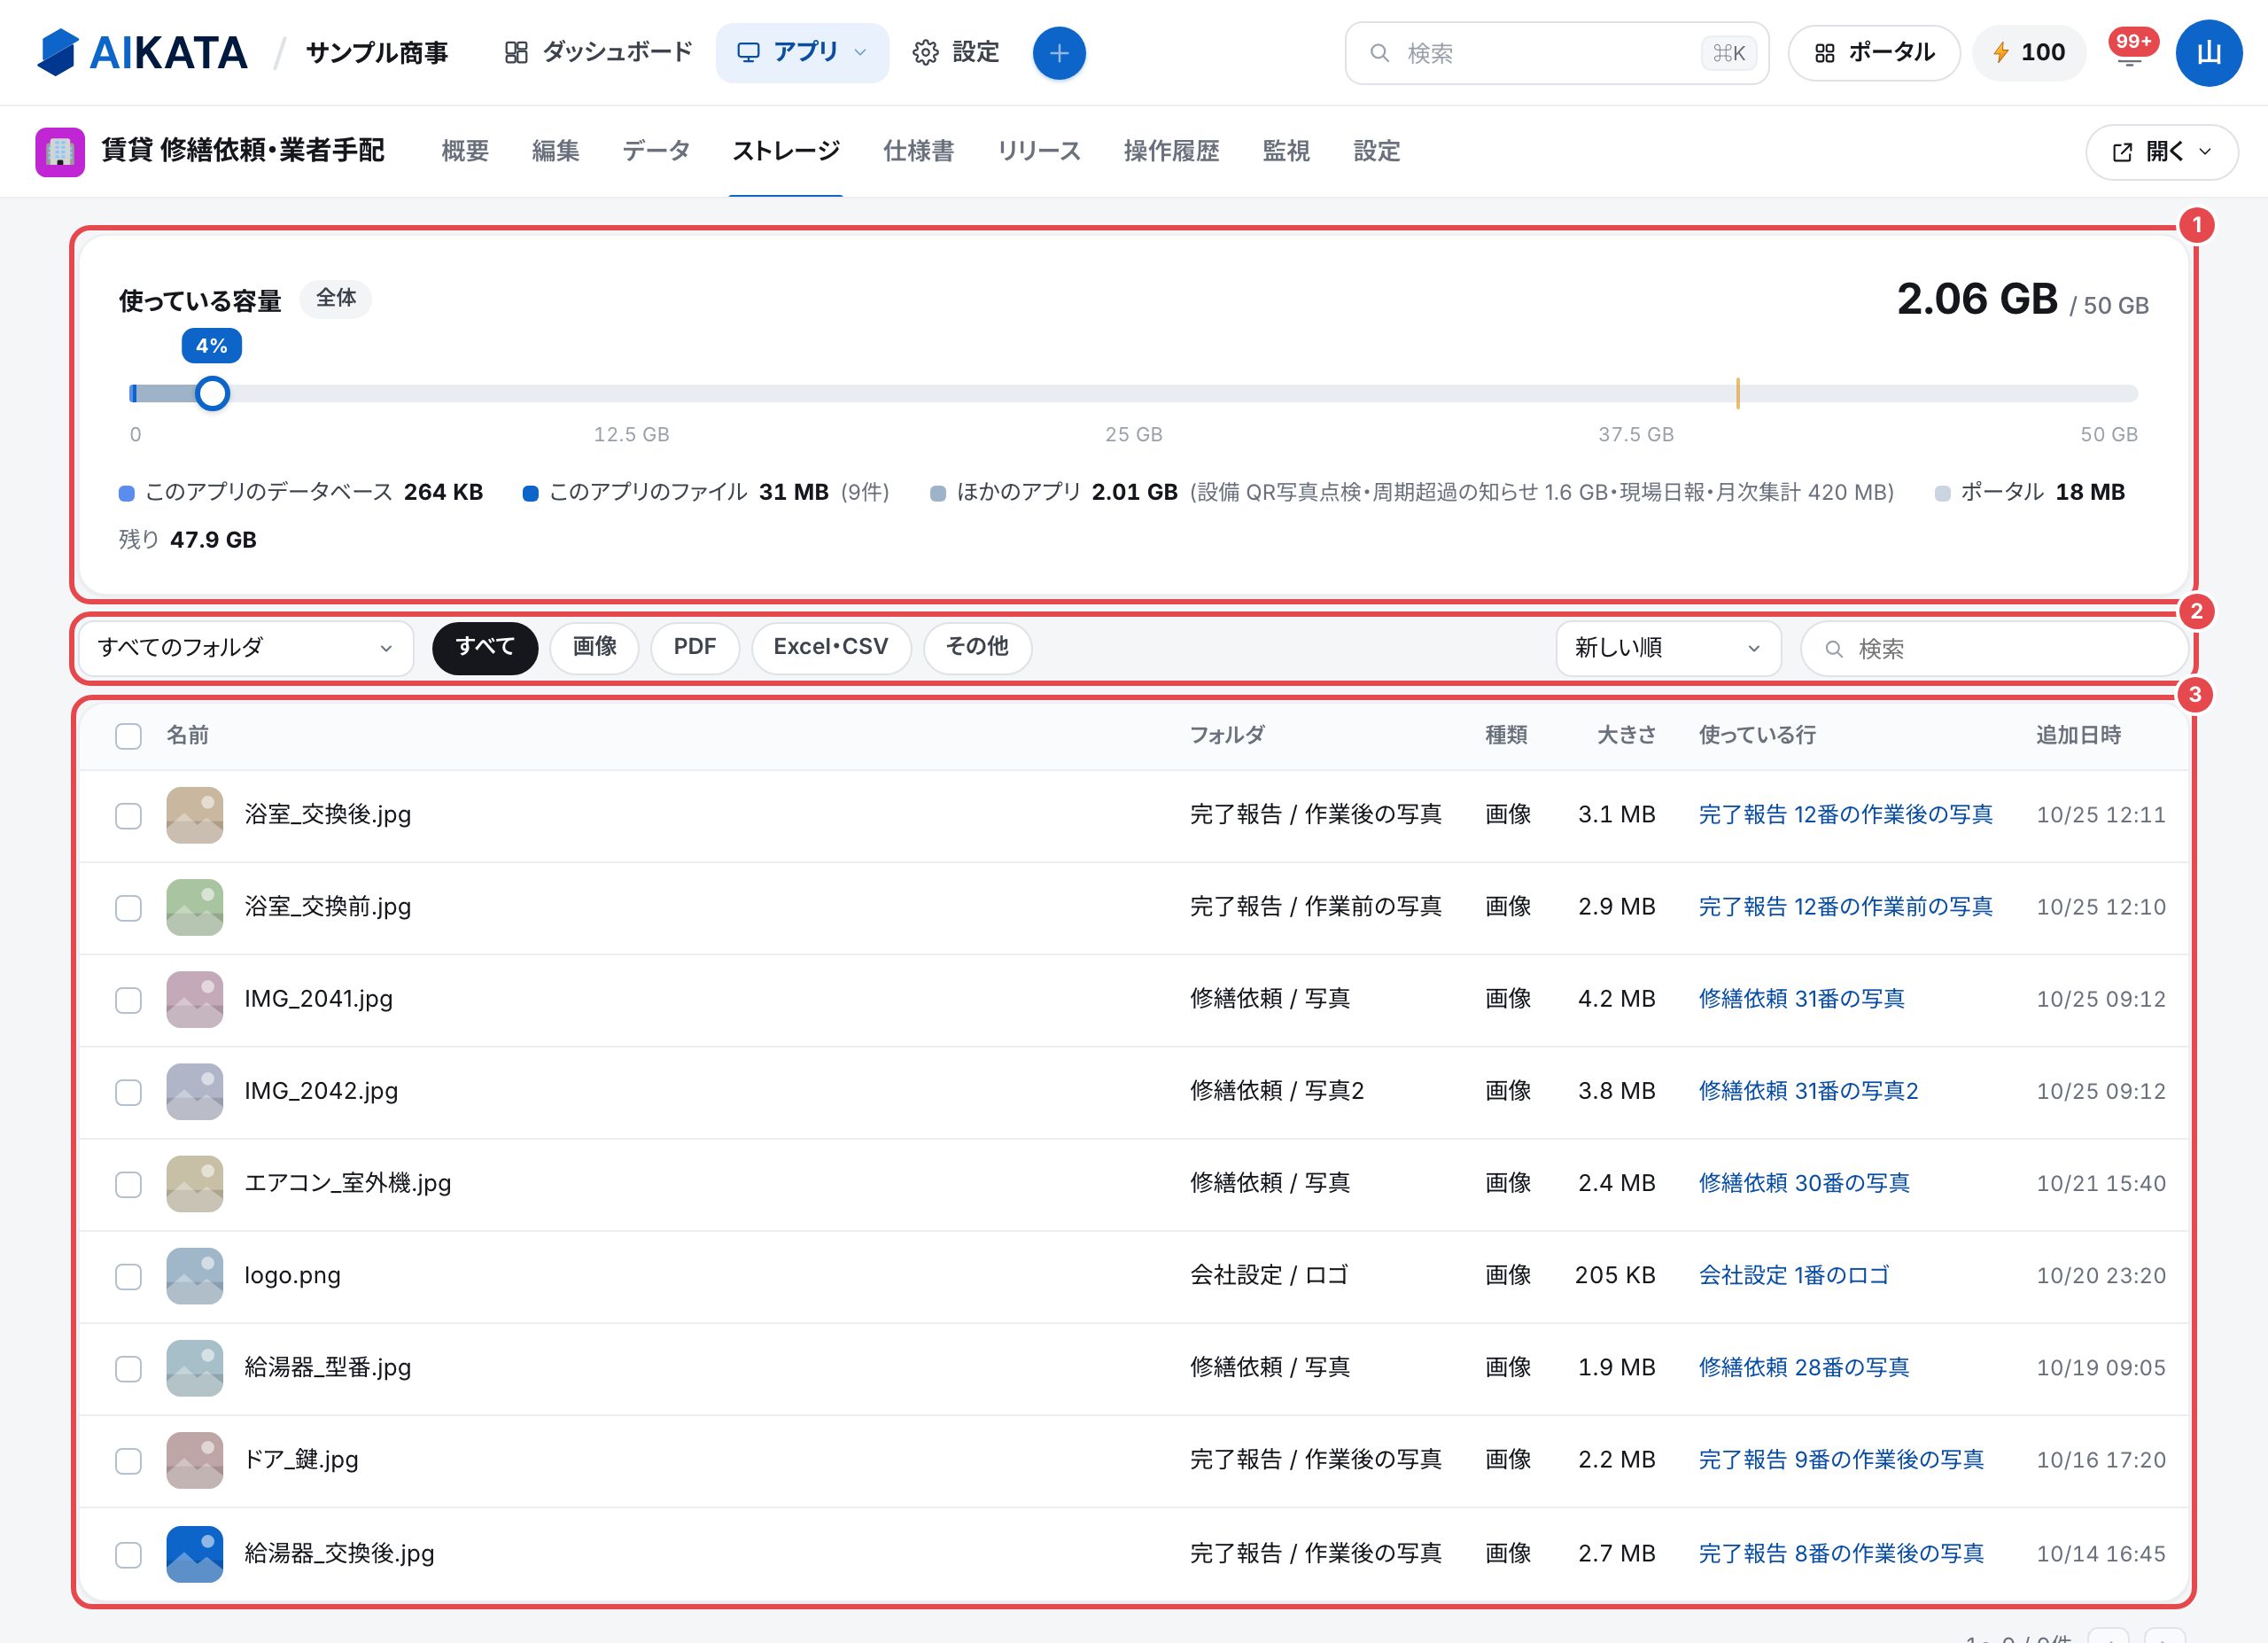Open the 新しい順 sort dropdown
The height and width of the screenshot is (1643, 2268).
click(x=1668, y=648)
